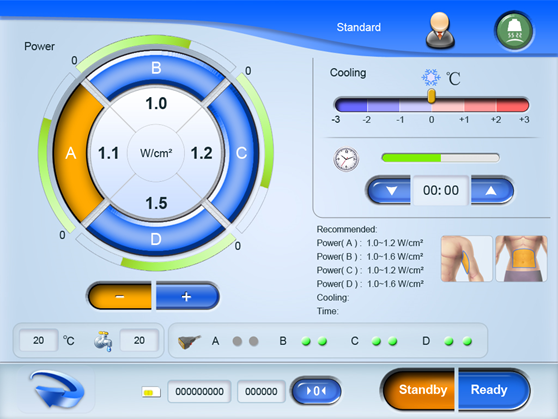The height and width of the screenshot is (419, 558).
Task: Click the clock timer icon
Action: 346,159
